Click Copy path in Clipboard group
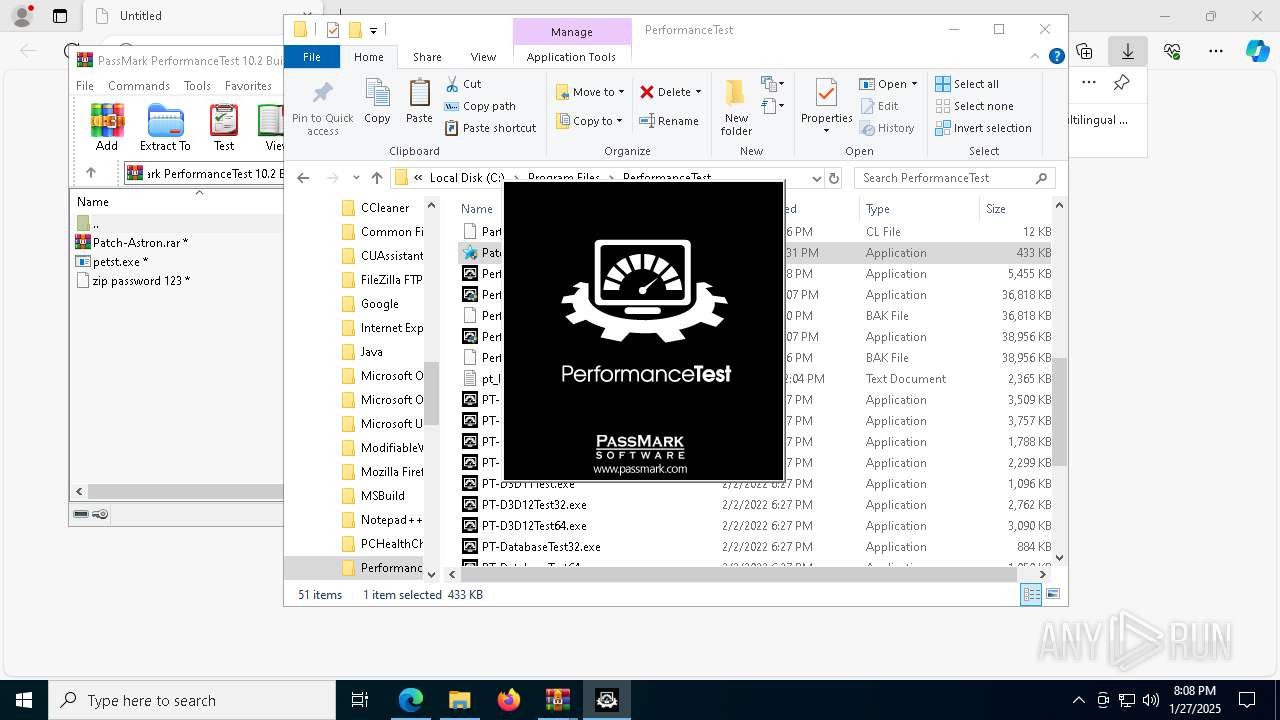1280x720 pixels. coord(480,106)
